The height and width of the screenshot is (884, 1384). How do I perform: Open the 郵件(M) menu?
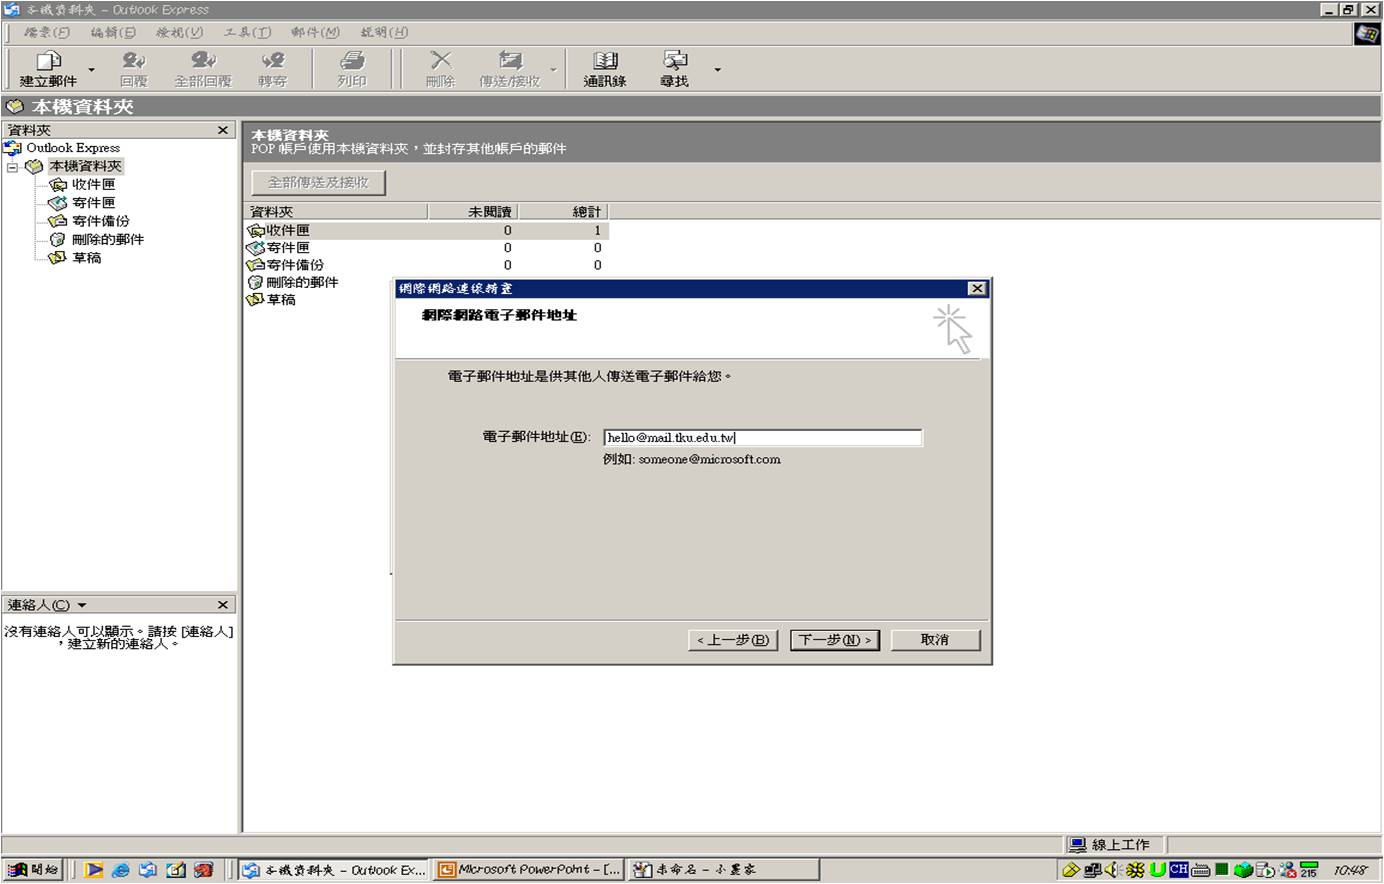click(x=315, y=32)
